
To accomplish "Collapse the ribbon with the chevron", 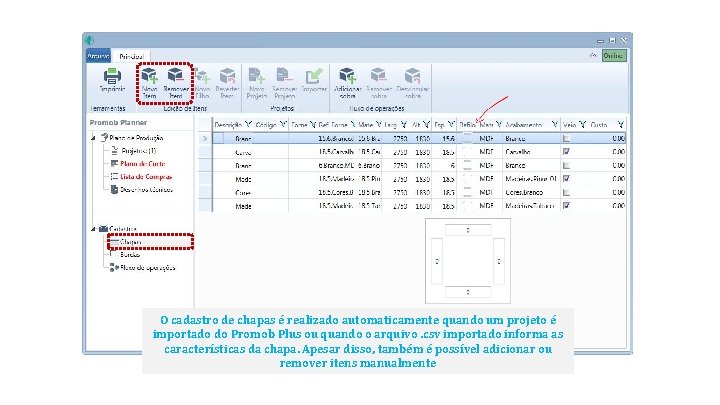I will 593,55.
